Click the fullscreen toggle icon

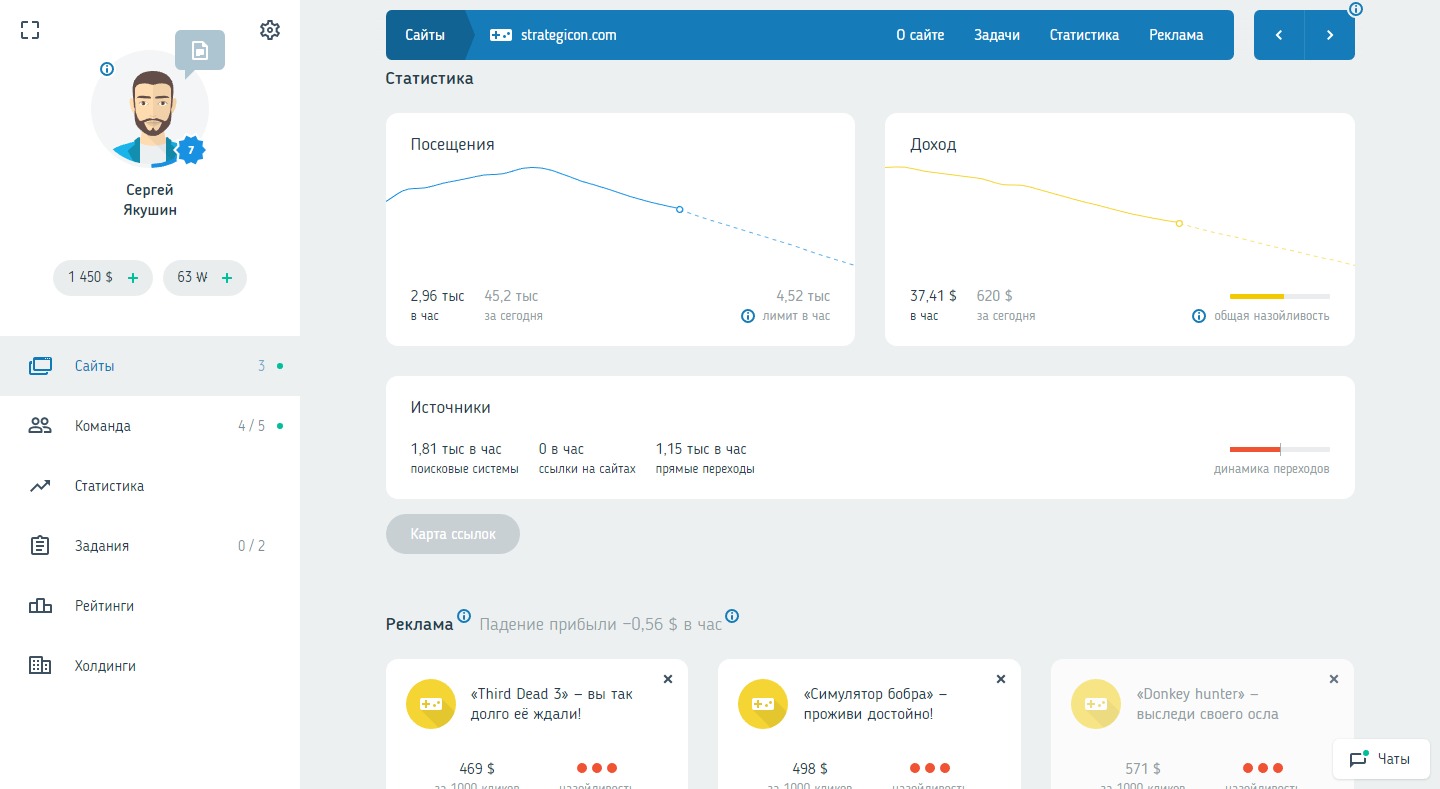point(30,30)
